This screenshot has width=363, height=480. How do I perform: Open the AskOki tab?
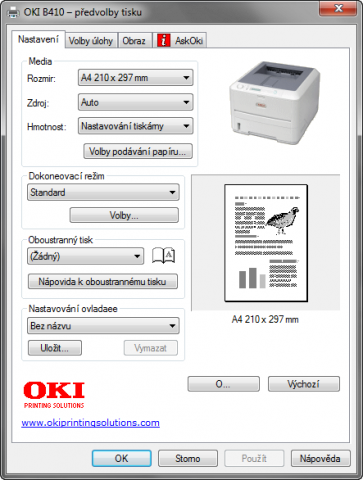tap(180, 41)
